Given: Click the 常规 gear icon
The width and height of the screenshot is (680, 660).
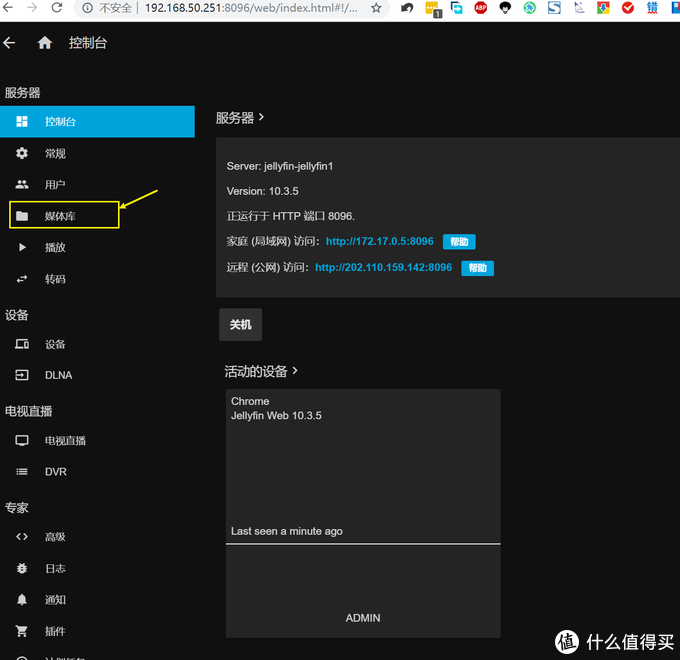Looking at the screenshot, I should coord(22,153).
